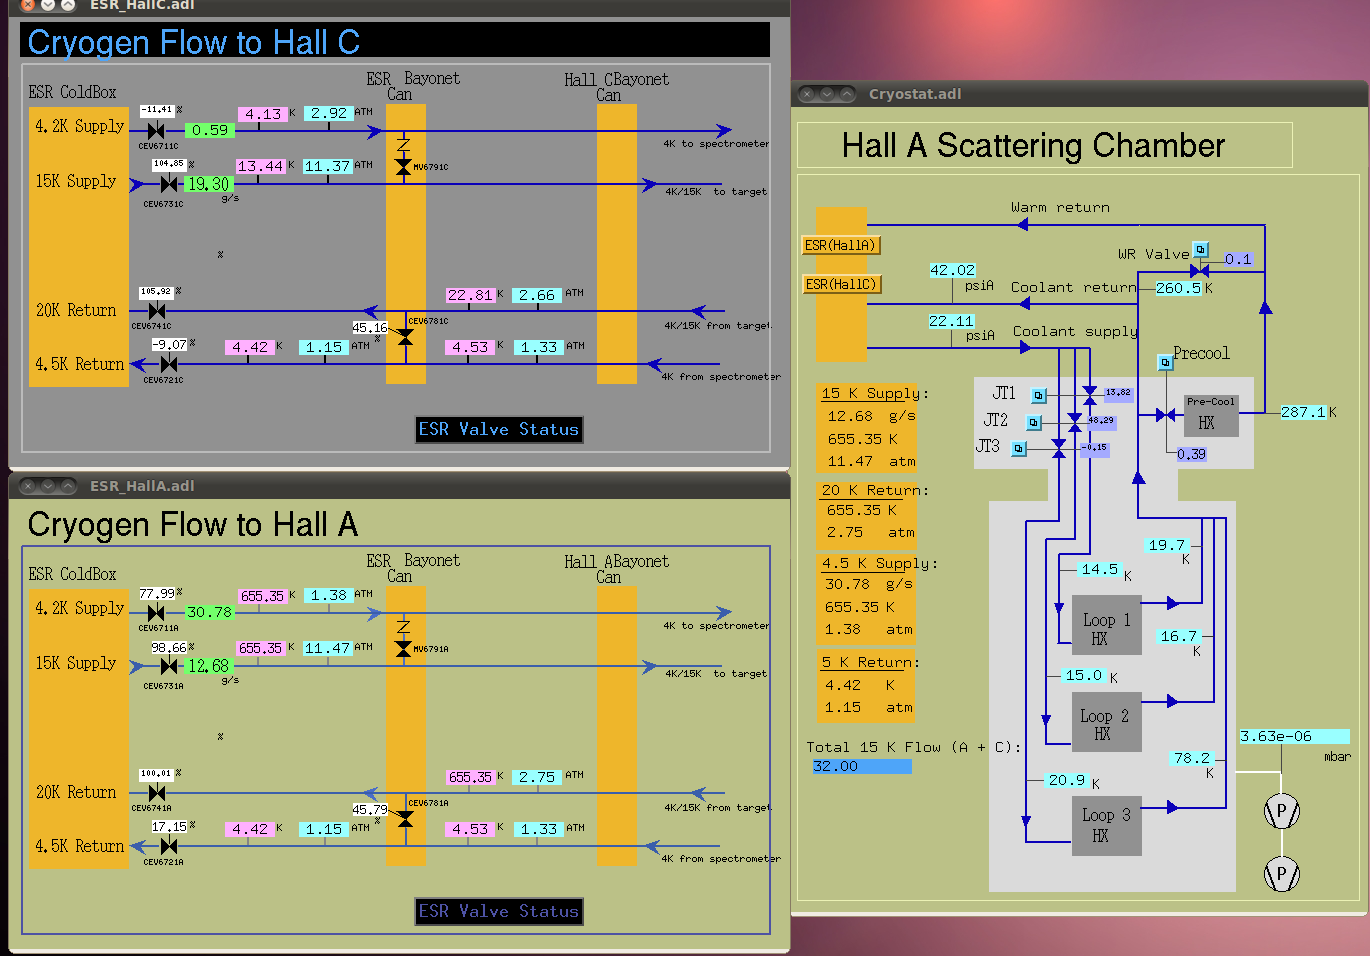
Task: Click the 19.7 K temperature readout
Action: point(1166,545)
